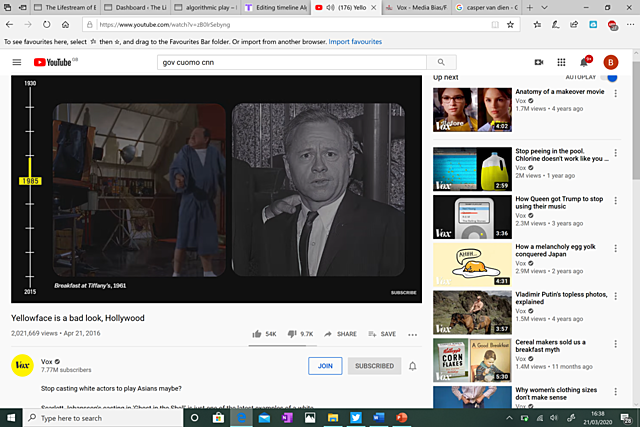Image resolution: width=640 pixels, height=427 pixels.
Task: Click the title Cereal makers sold us a breakfast myth
Action: [551, 346]
